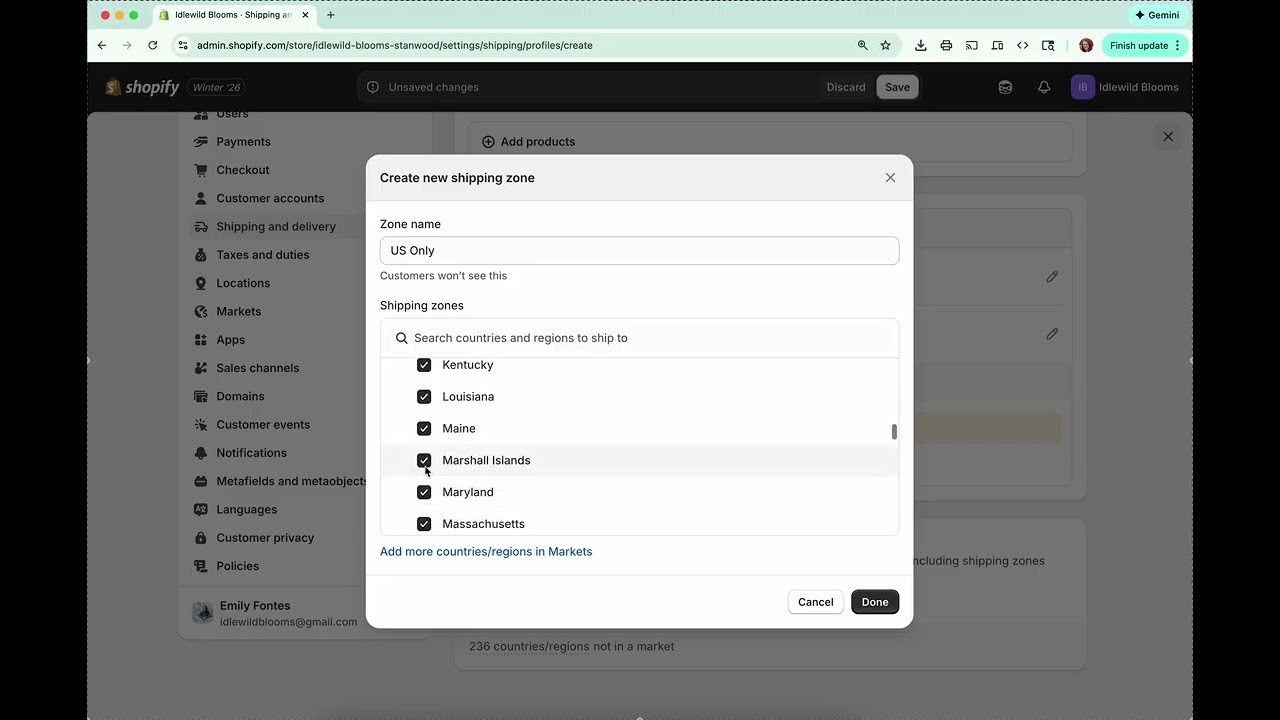Open Languages settings
Screen dimensions: 1280x720
tap(246, 510)
